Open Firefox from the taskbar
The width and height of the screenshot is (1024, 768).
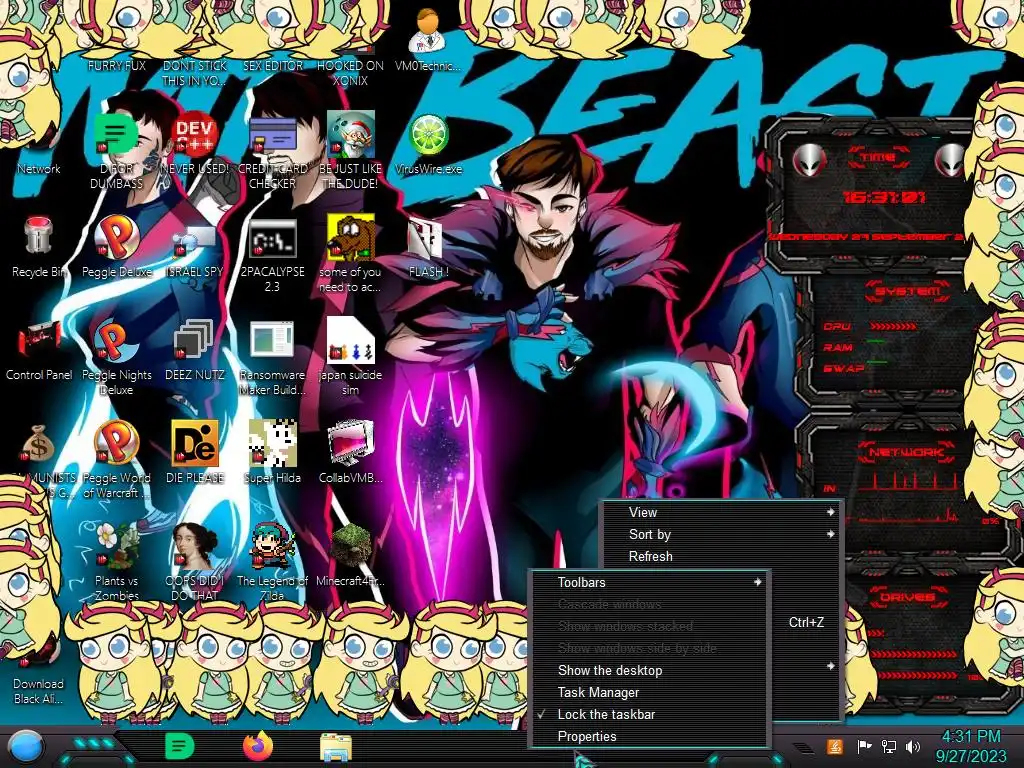pyautogui.click(x=258, y=746)
